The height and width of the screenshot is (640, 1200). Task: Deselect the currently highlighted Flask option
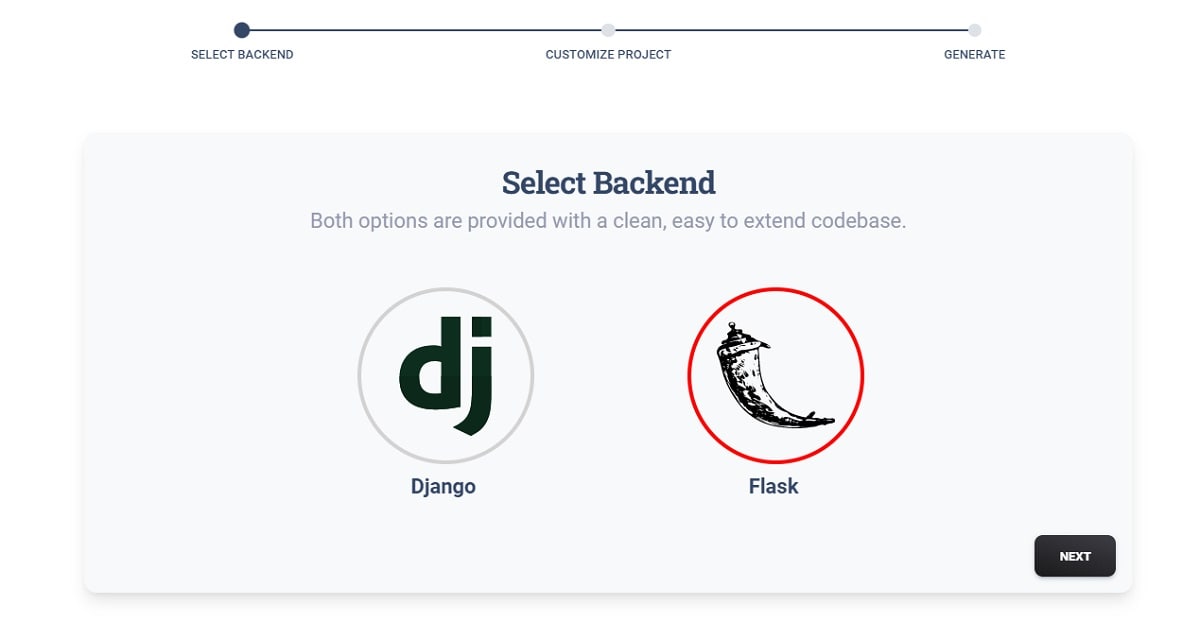pyautogui.click(x=775, y=377)
